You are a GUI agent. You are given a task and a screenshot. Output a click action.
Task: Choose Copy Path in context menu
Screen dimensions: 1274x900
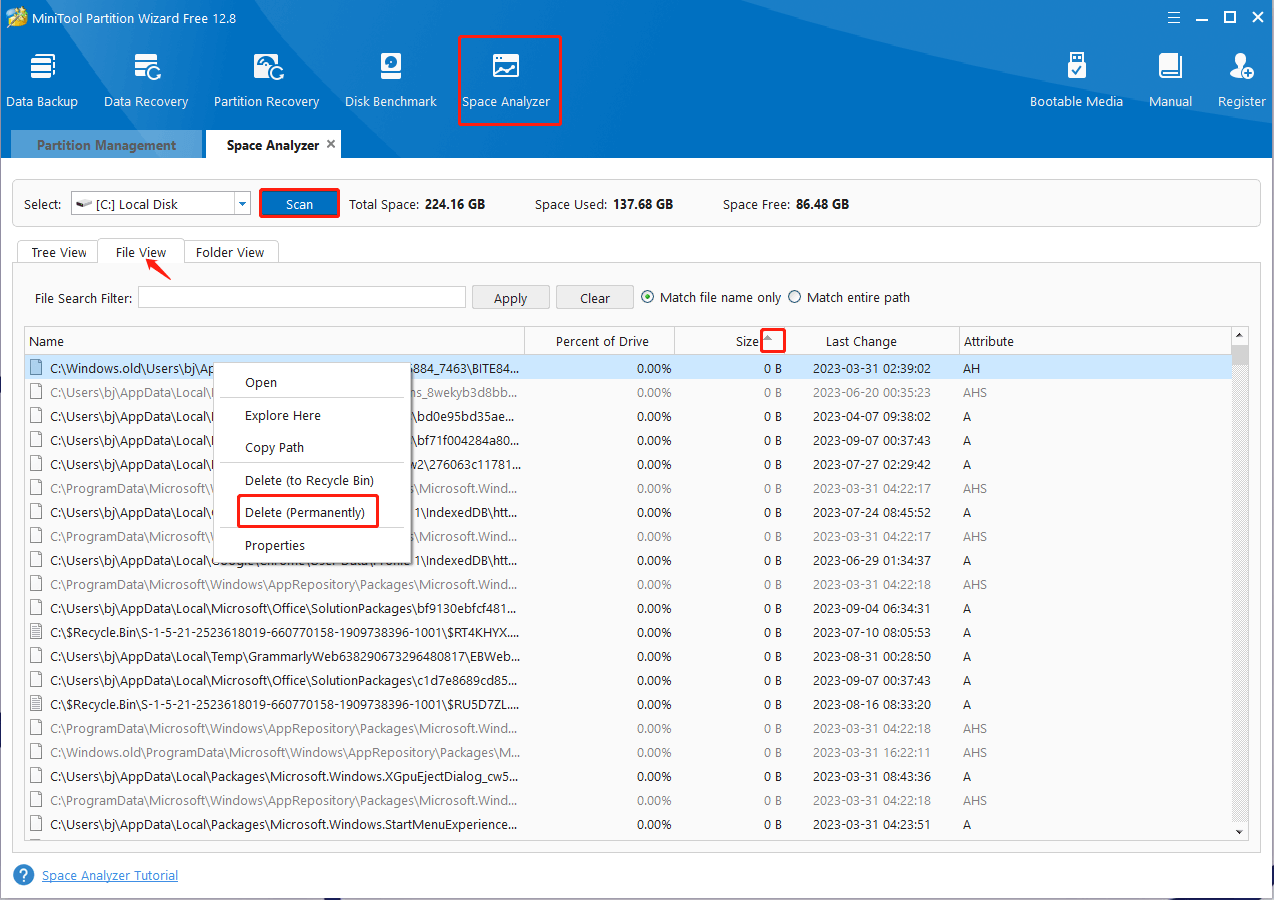pyautogui.click(x=312, y=447)
